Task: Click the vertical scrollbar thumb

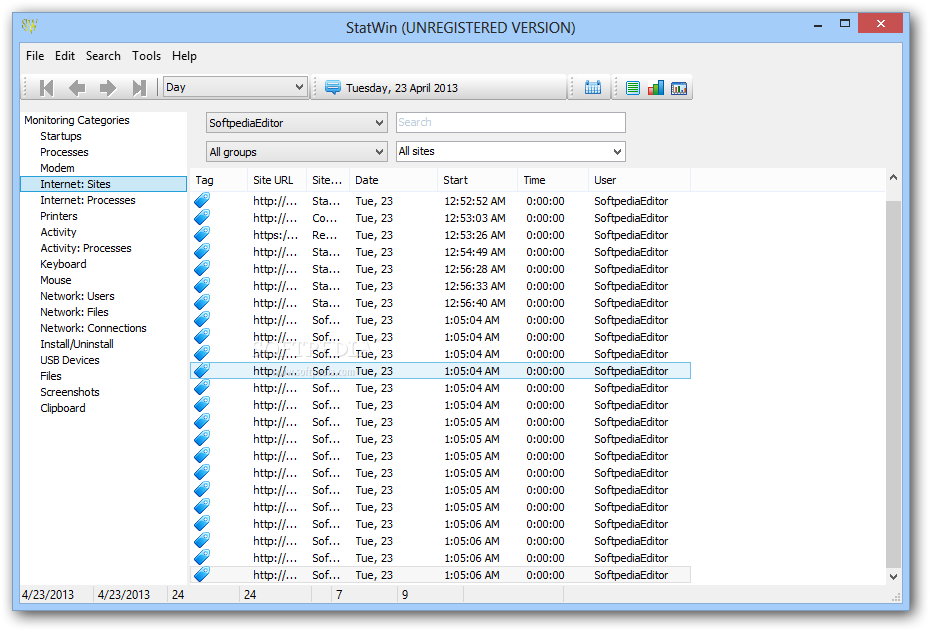Action: point(893,383)
